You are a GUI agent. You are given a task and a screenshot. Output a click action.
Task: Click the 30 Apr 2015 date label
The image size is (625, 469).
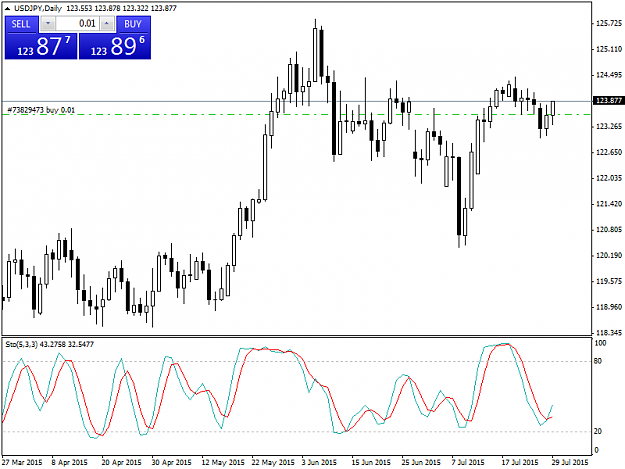[x=171, y=462]
